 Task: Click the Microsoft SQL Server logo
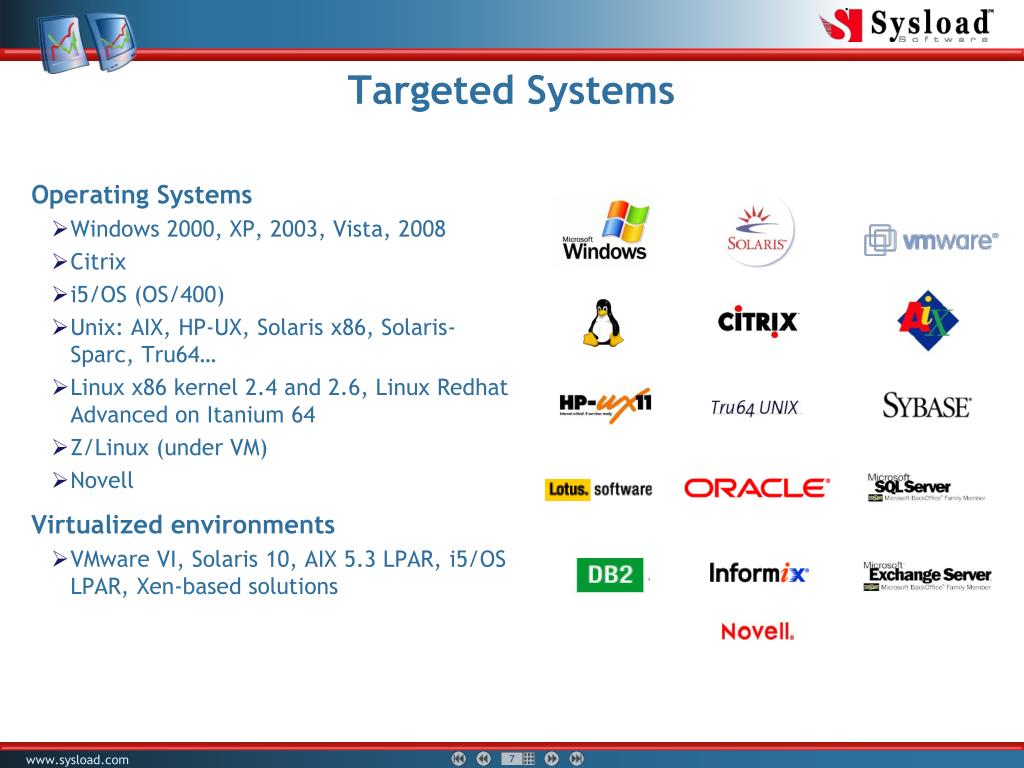click(926, 488)
